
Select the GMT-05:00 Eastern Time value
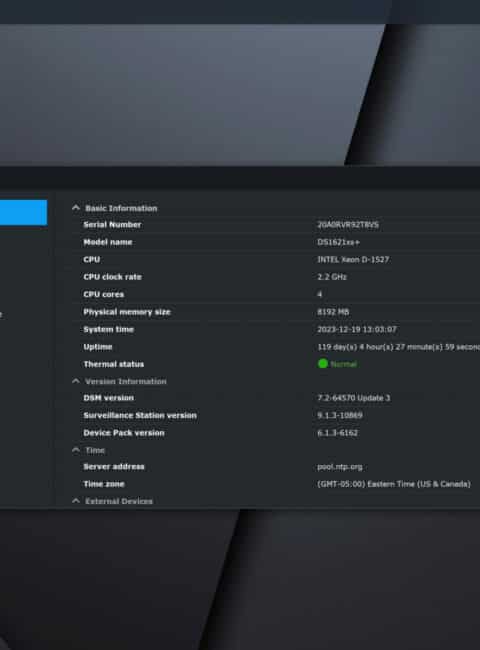pyautogui.click(x=394, y=484)
